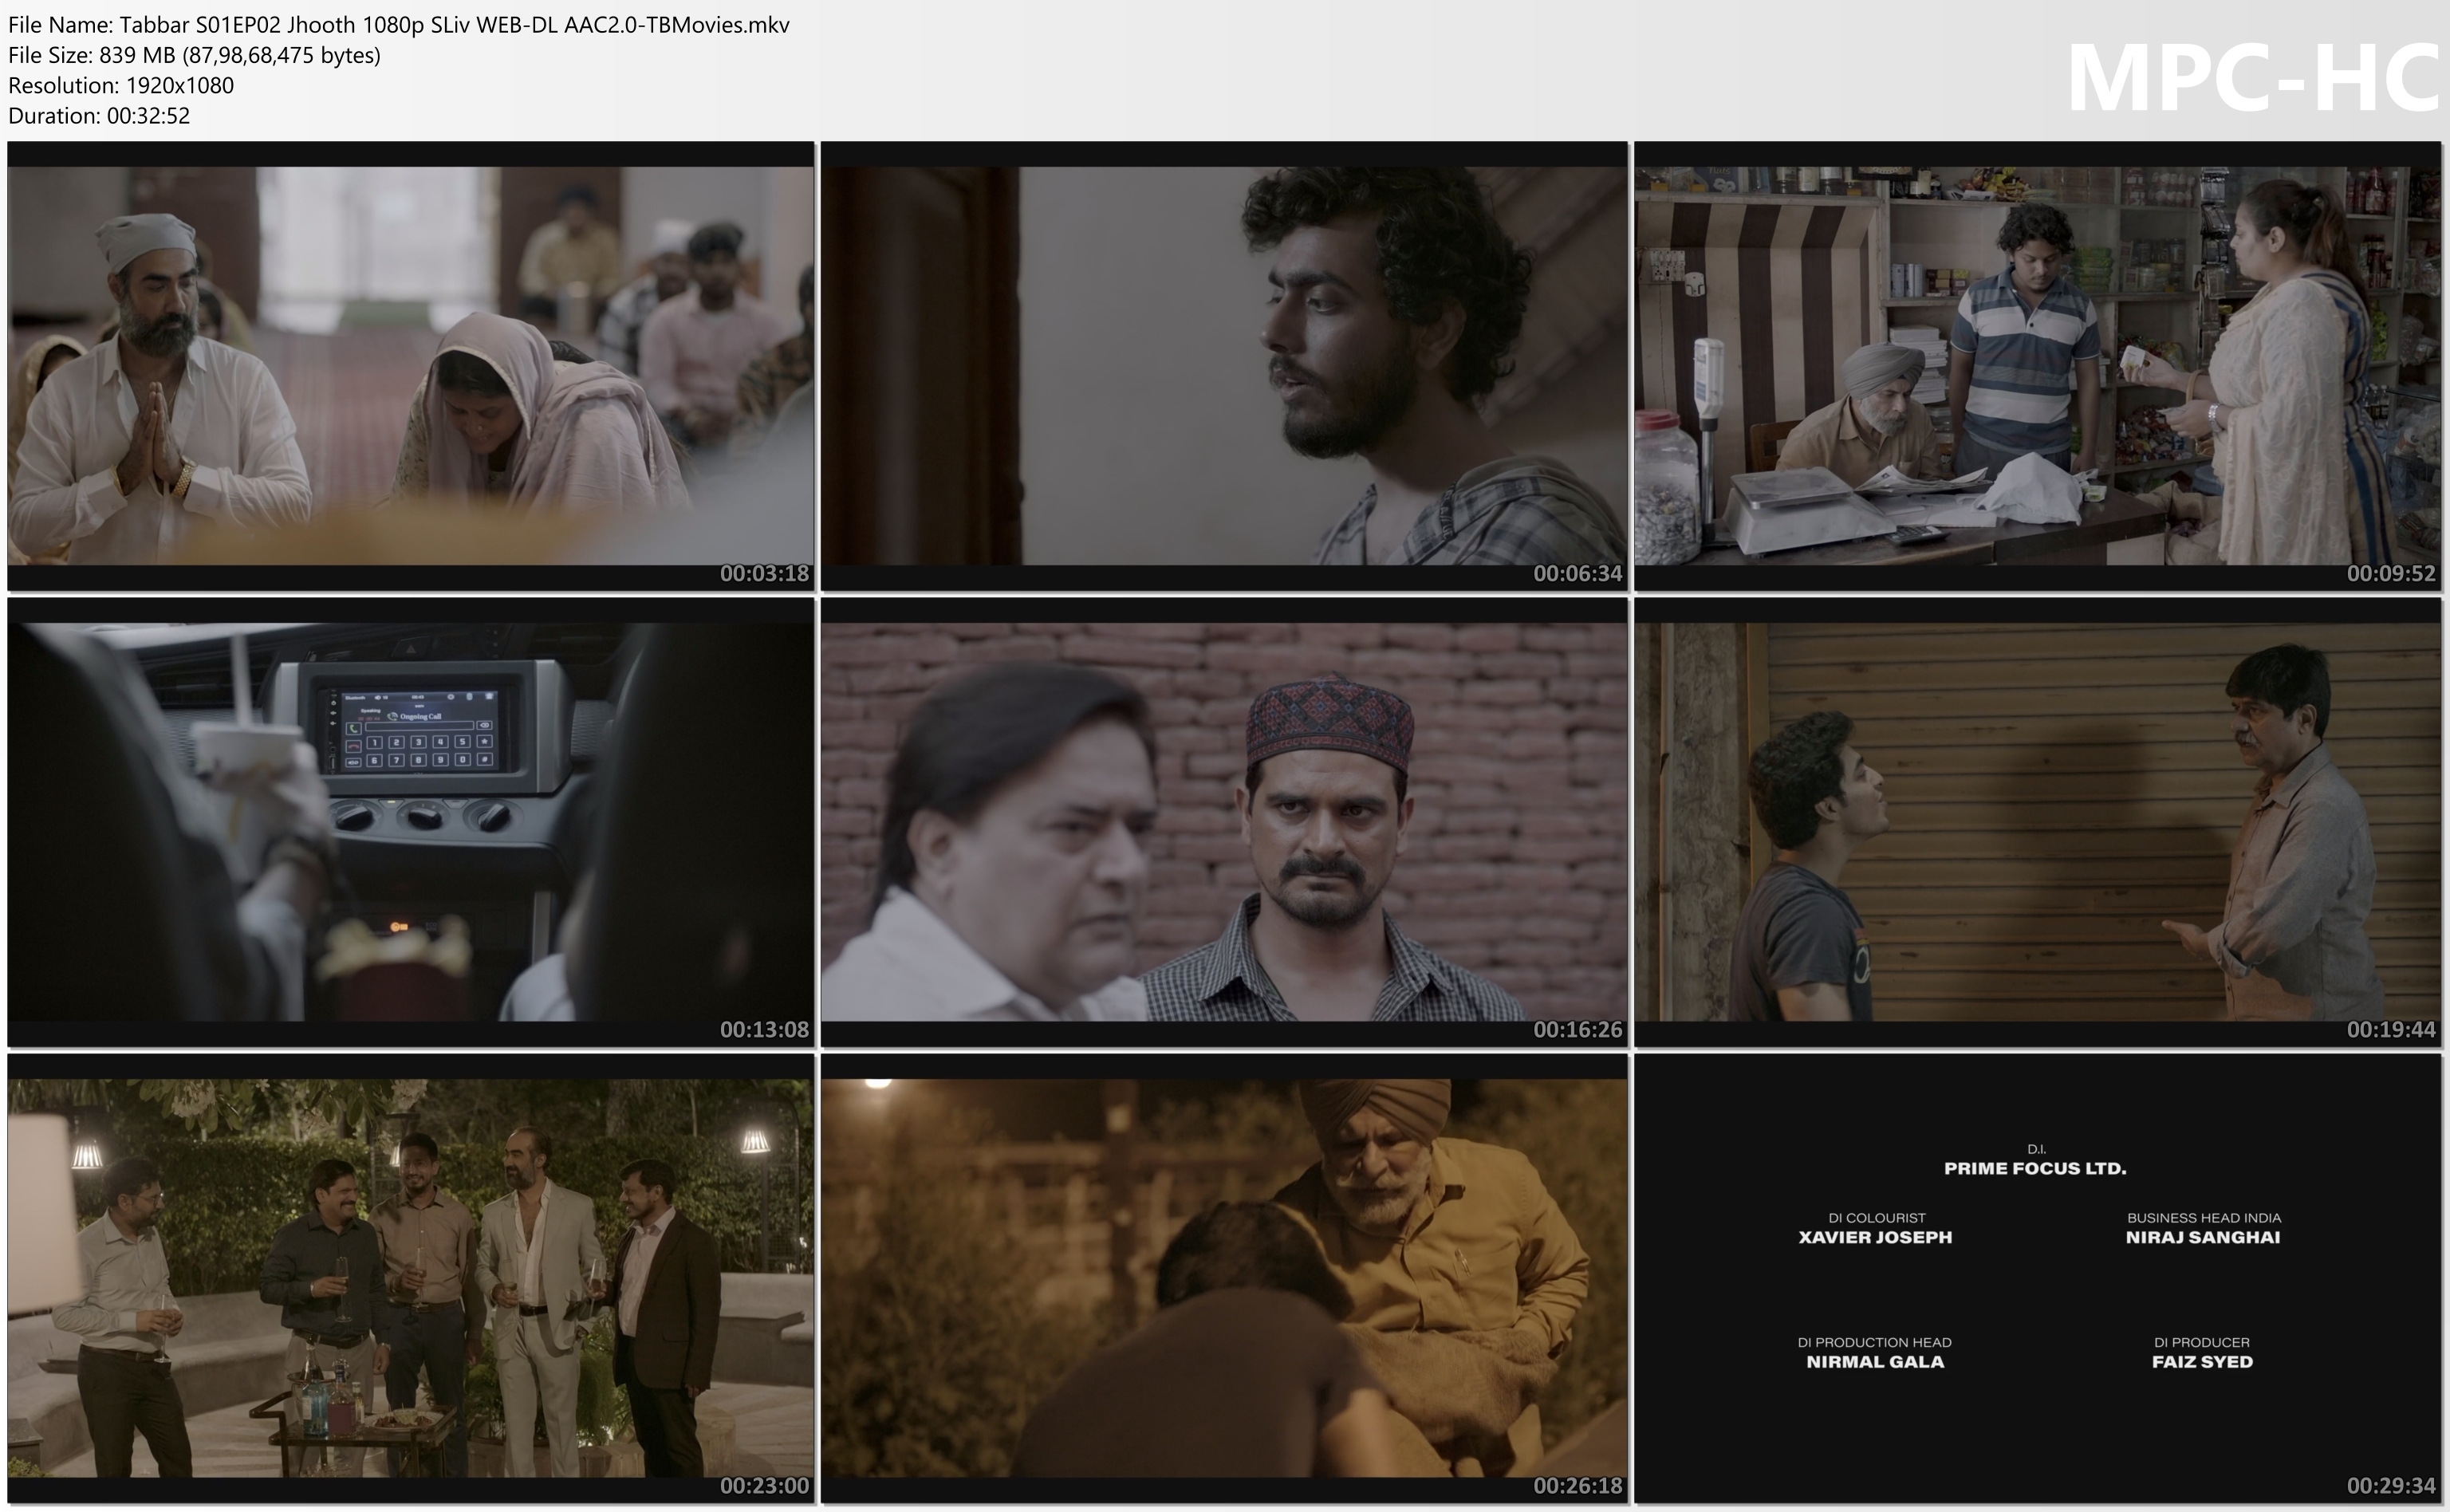2450x1512 pixels.
Task: Click the DI COLOURIST credit label
Action: [x=1876, y=1218]
